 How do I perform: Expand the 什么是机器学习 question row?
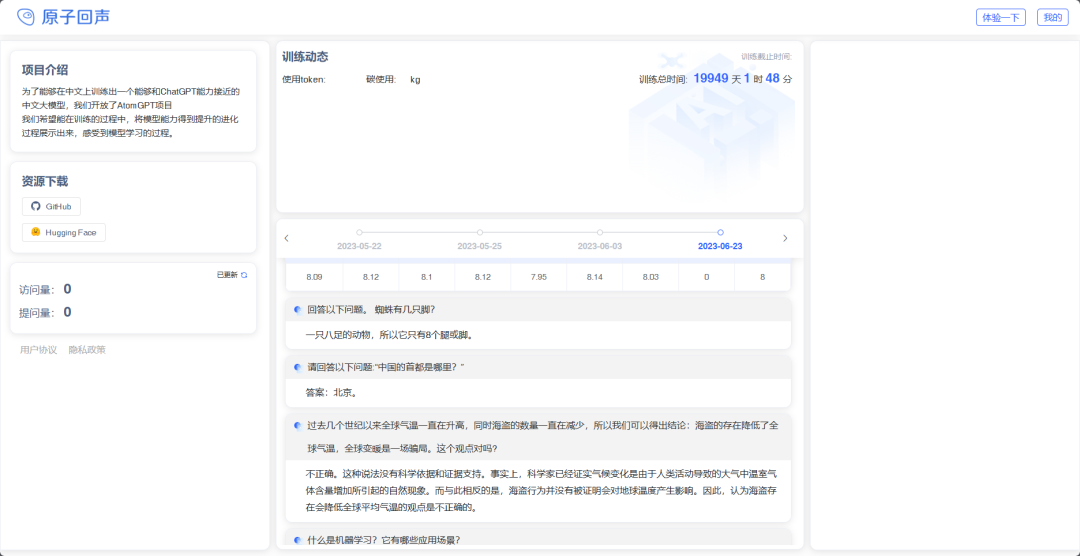[540, 540]
